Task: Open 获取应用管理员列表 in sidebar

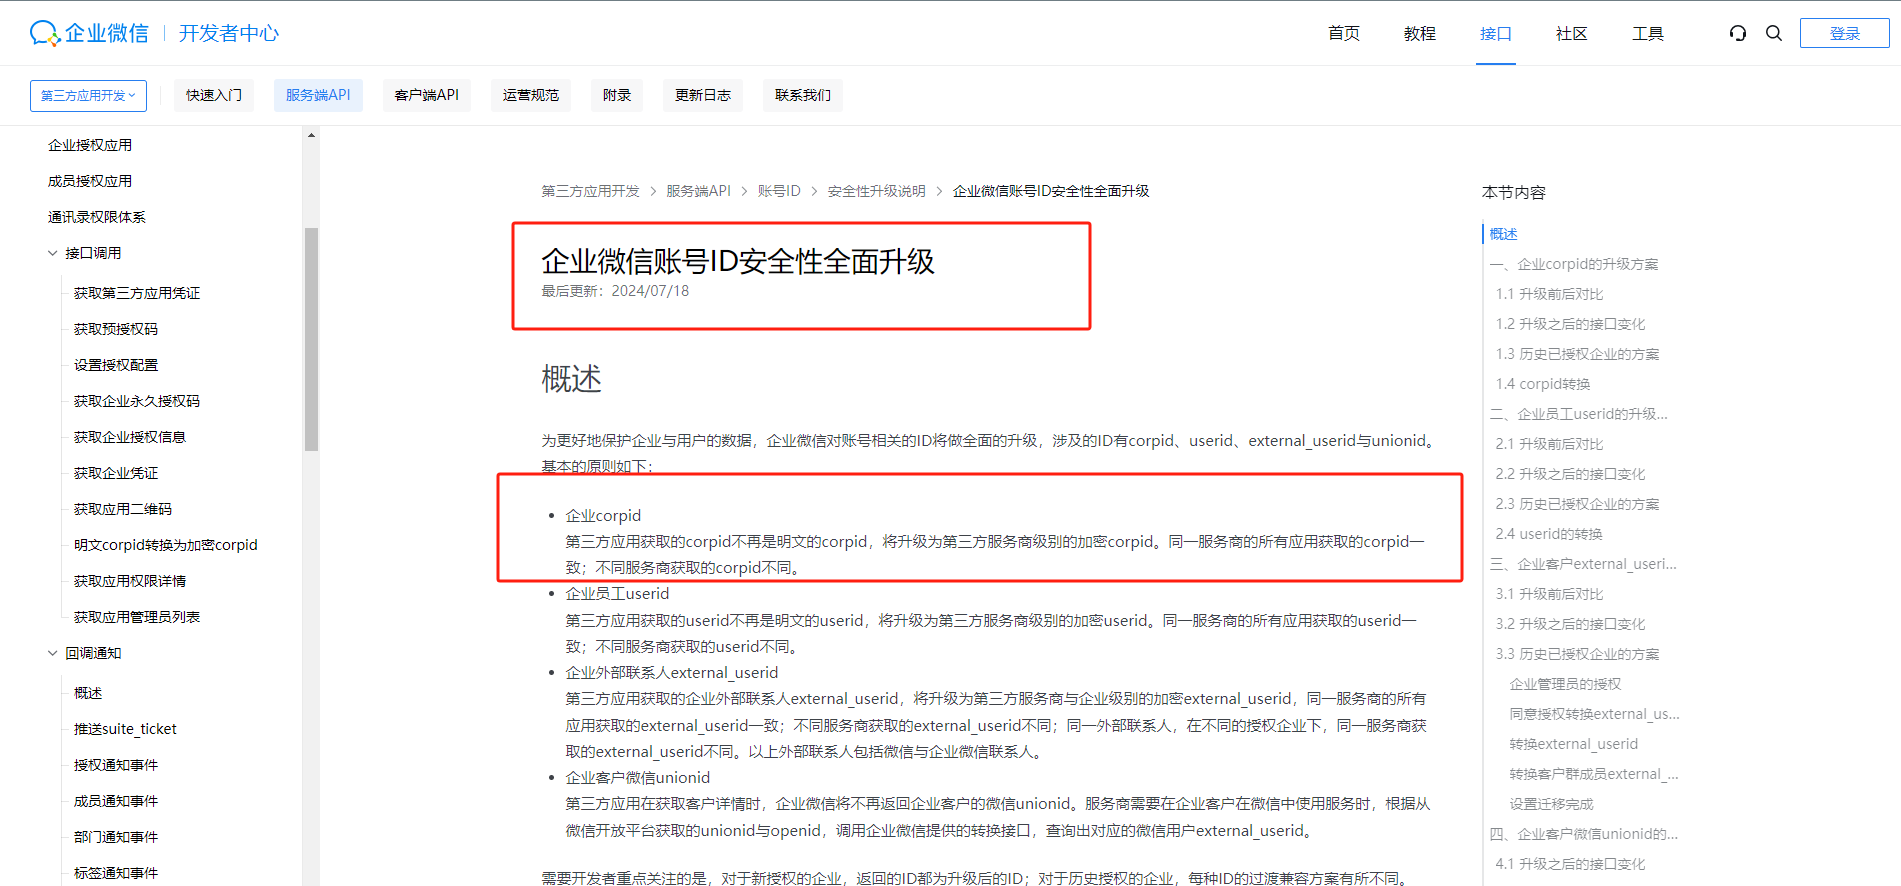Action: pos(137,617)
